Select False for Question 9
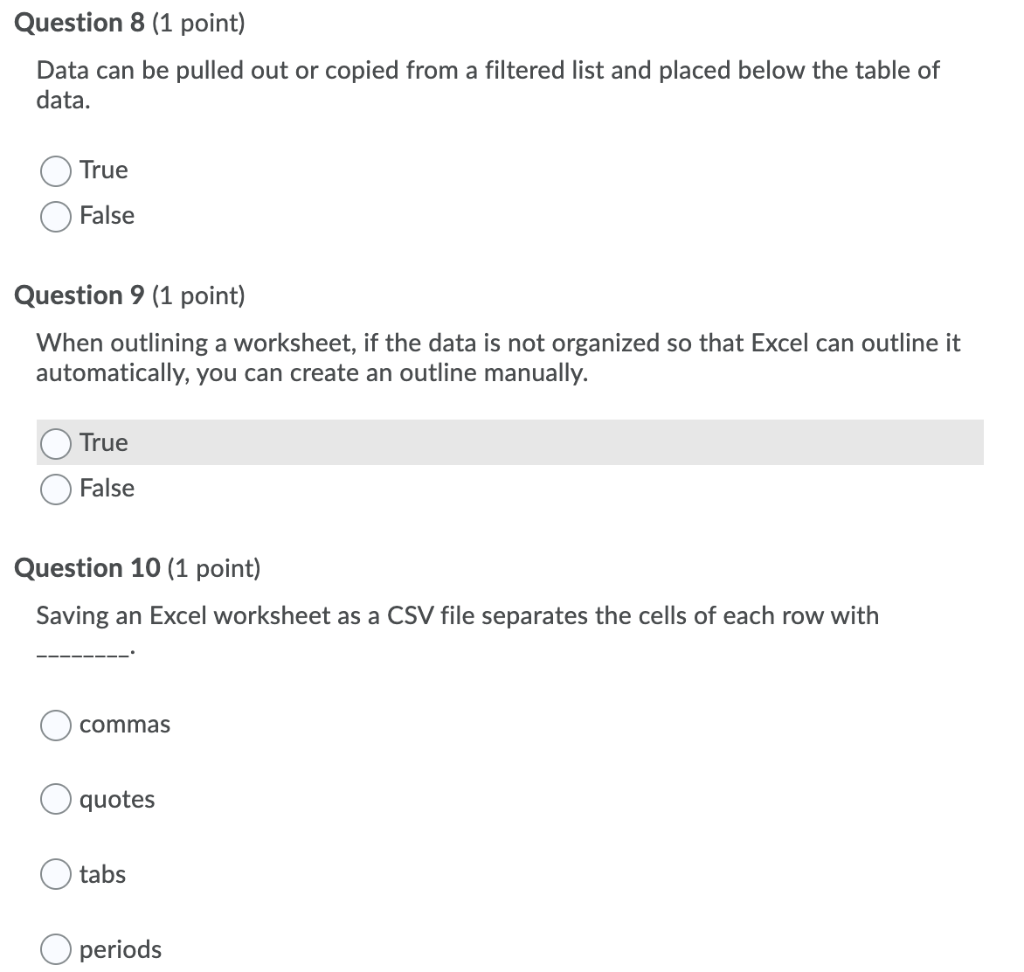1024x972 pixels. coord(55,489)
